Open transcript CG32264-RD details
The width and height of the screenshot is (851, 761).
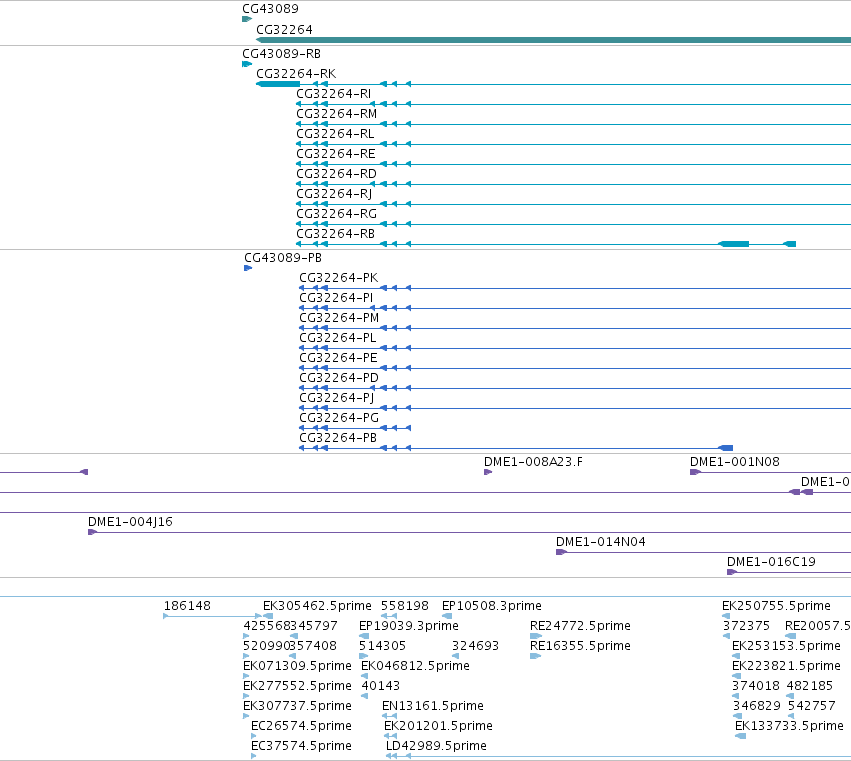click(336, 174)
